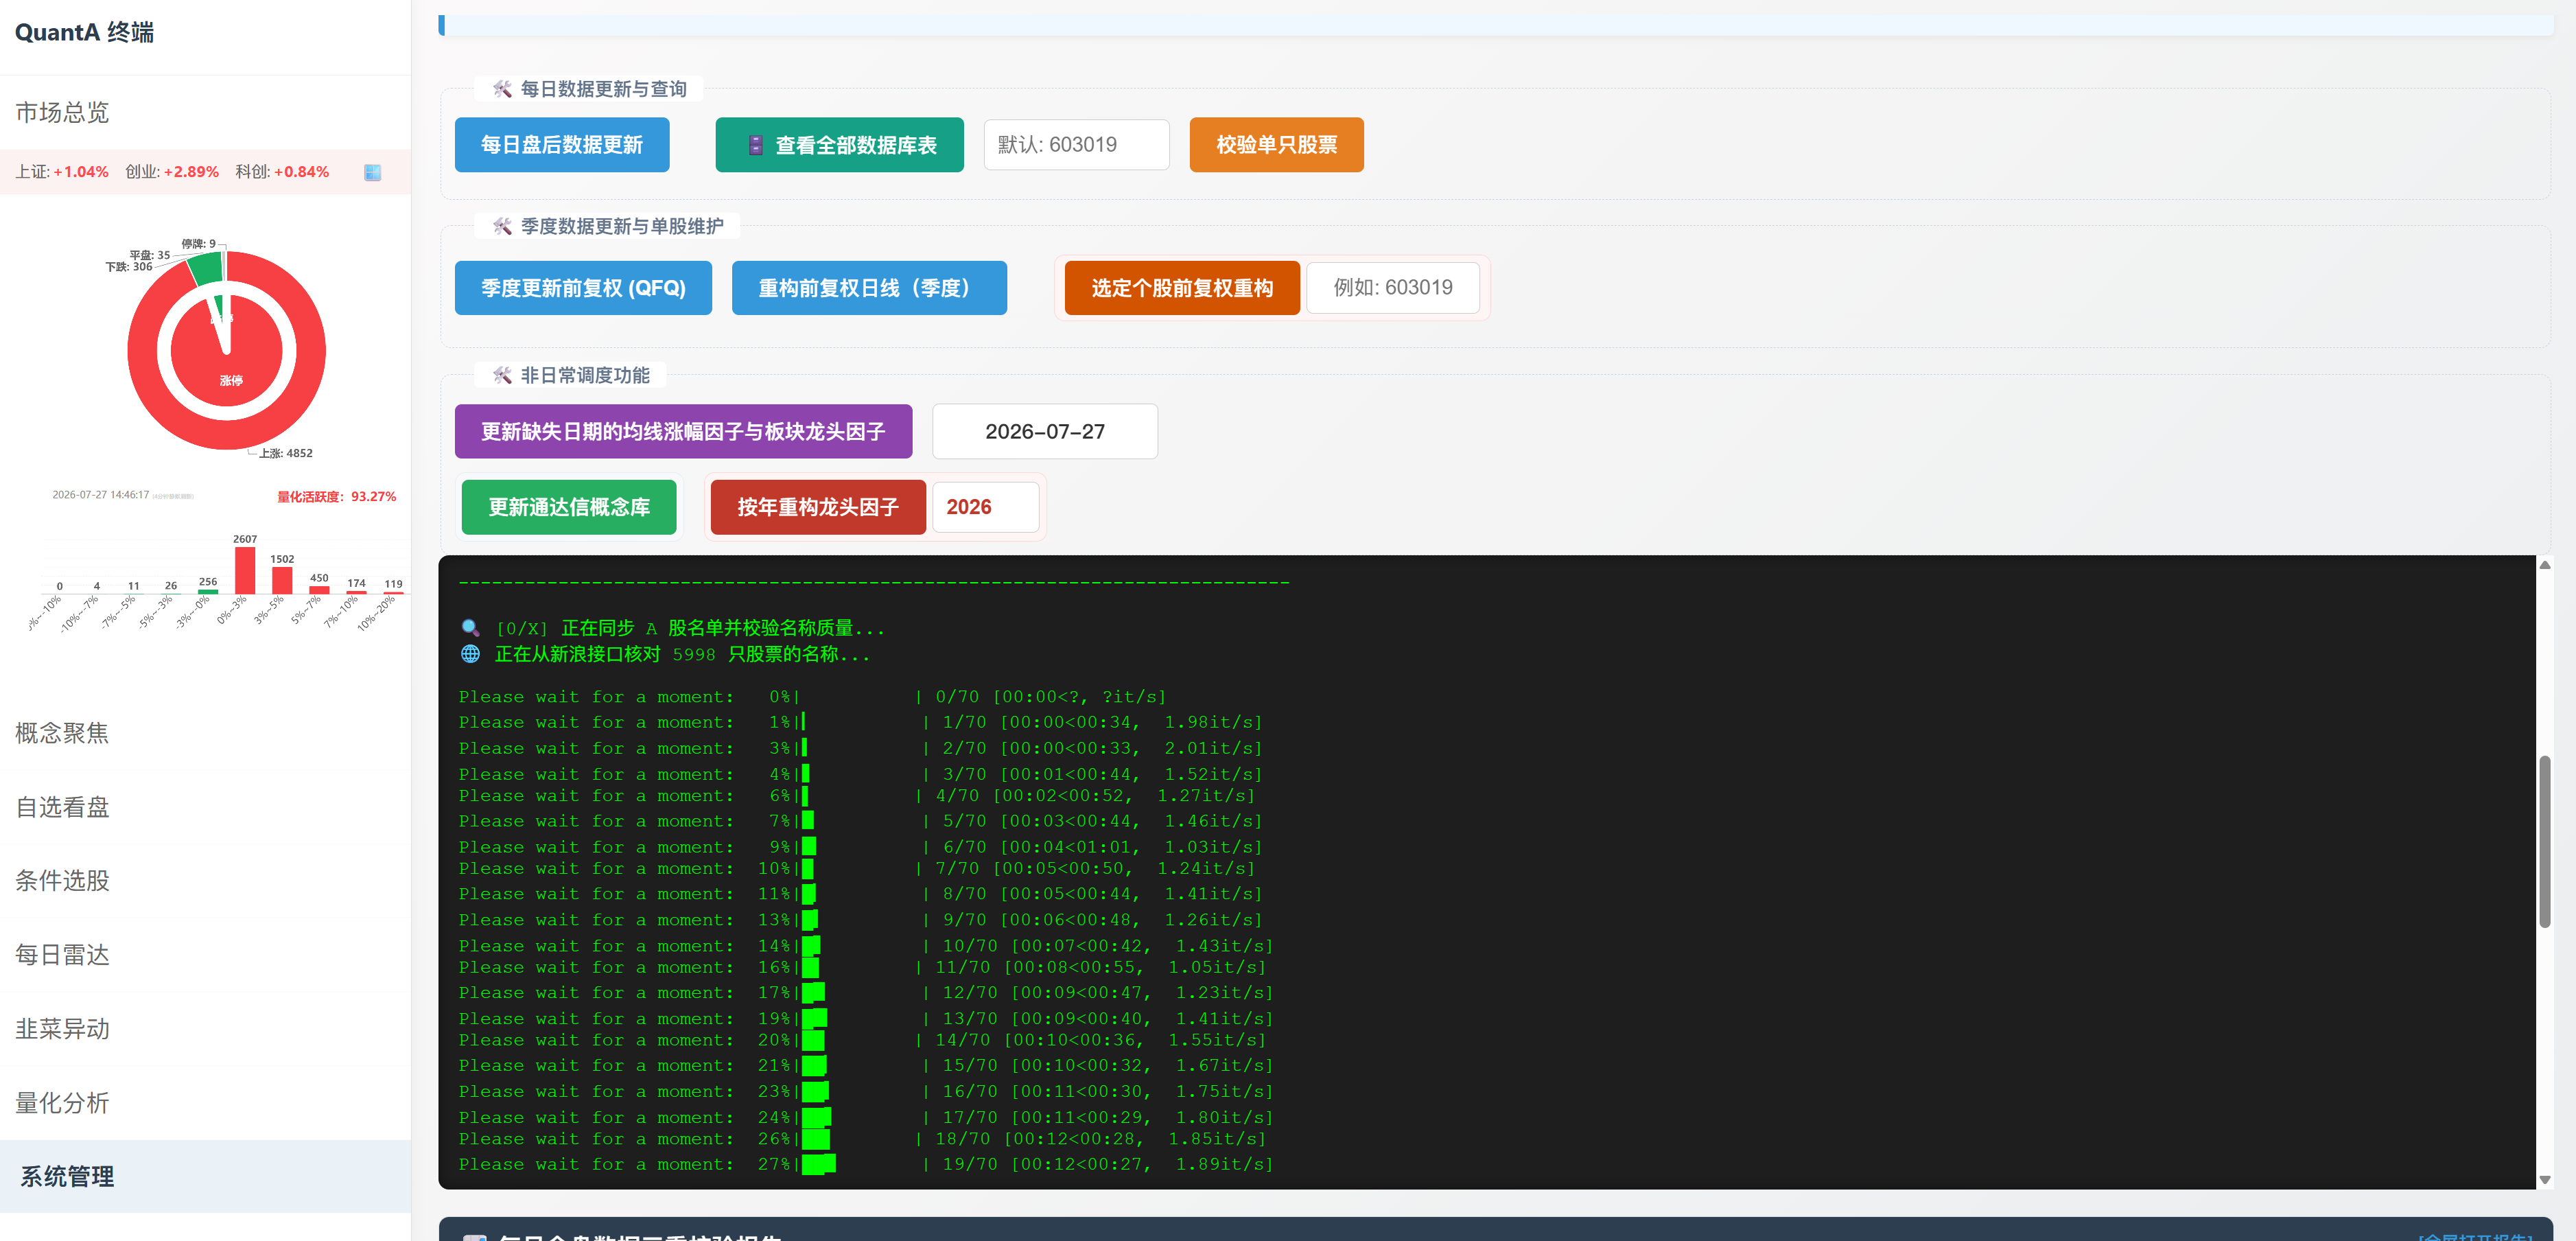Run 每日盘后数据更新
The image size is (2576, 1241).
click(562, 145)
